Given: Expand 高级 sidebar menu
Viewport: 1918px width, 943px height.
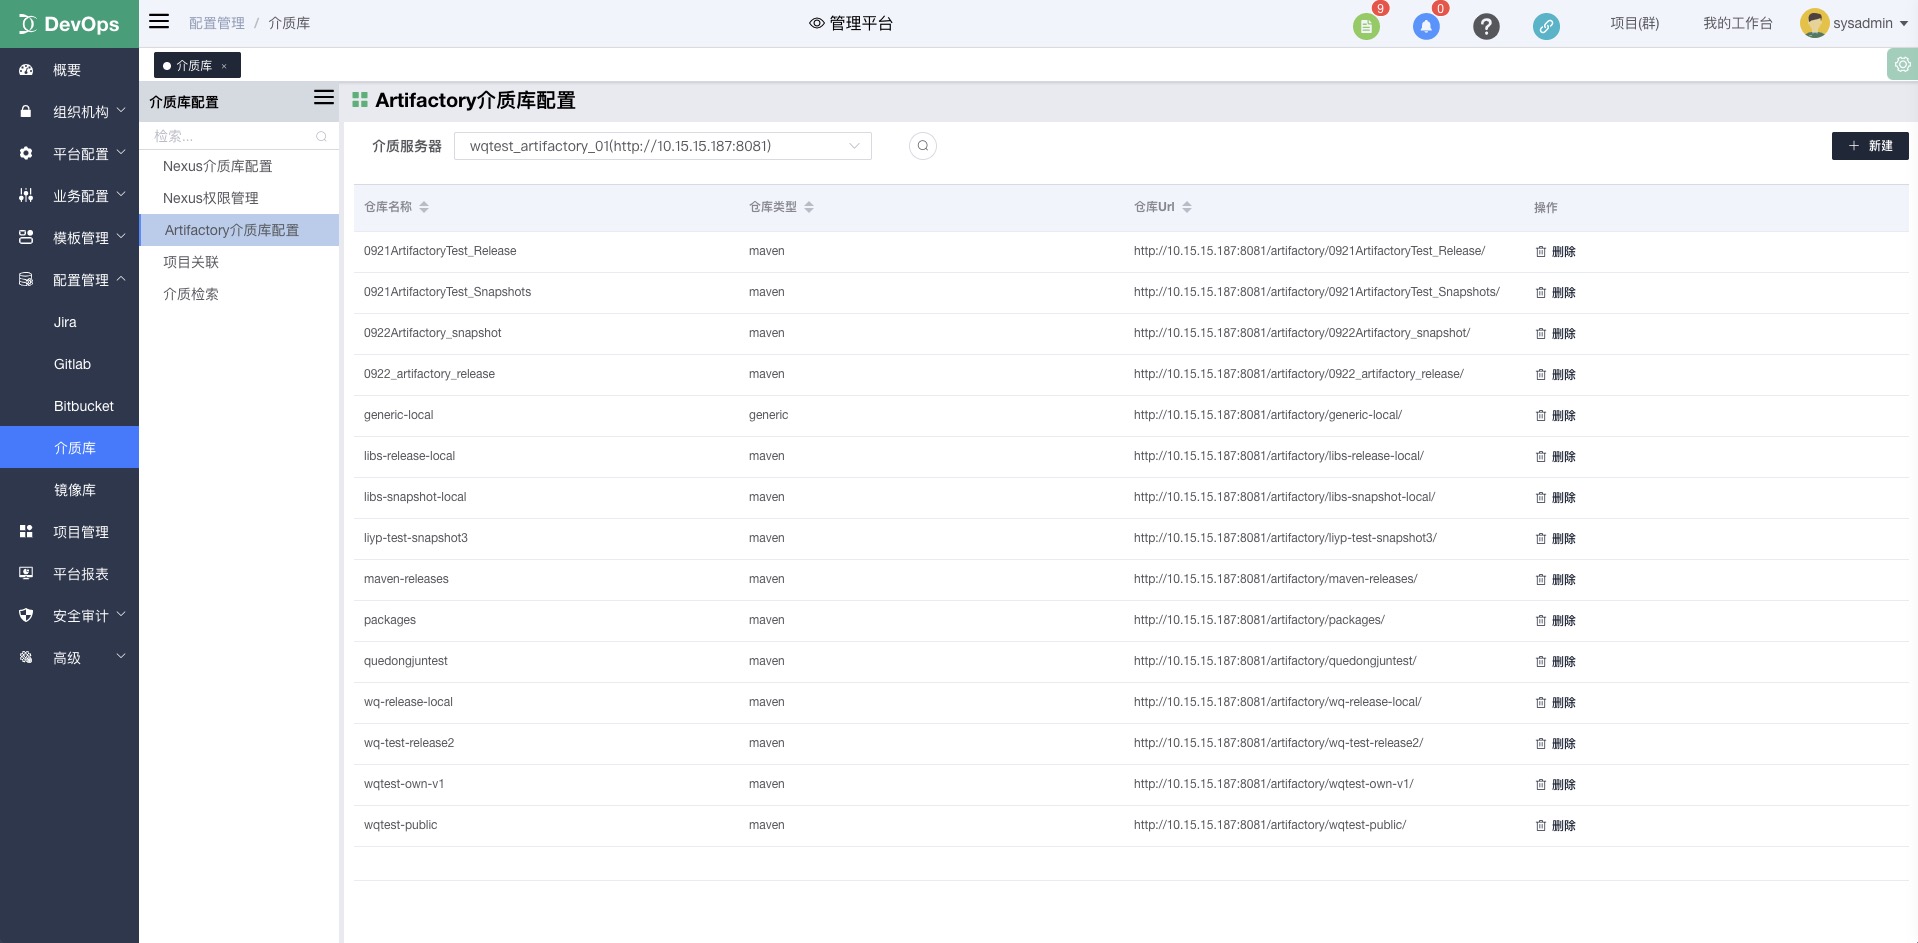Looking at the screenshot, I should tap(69, 658).
